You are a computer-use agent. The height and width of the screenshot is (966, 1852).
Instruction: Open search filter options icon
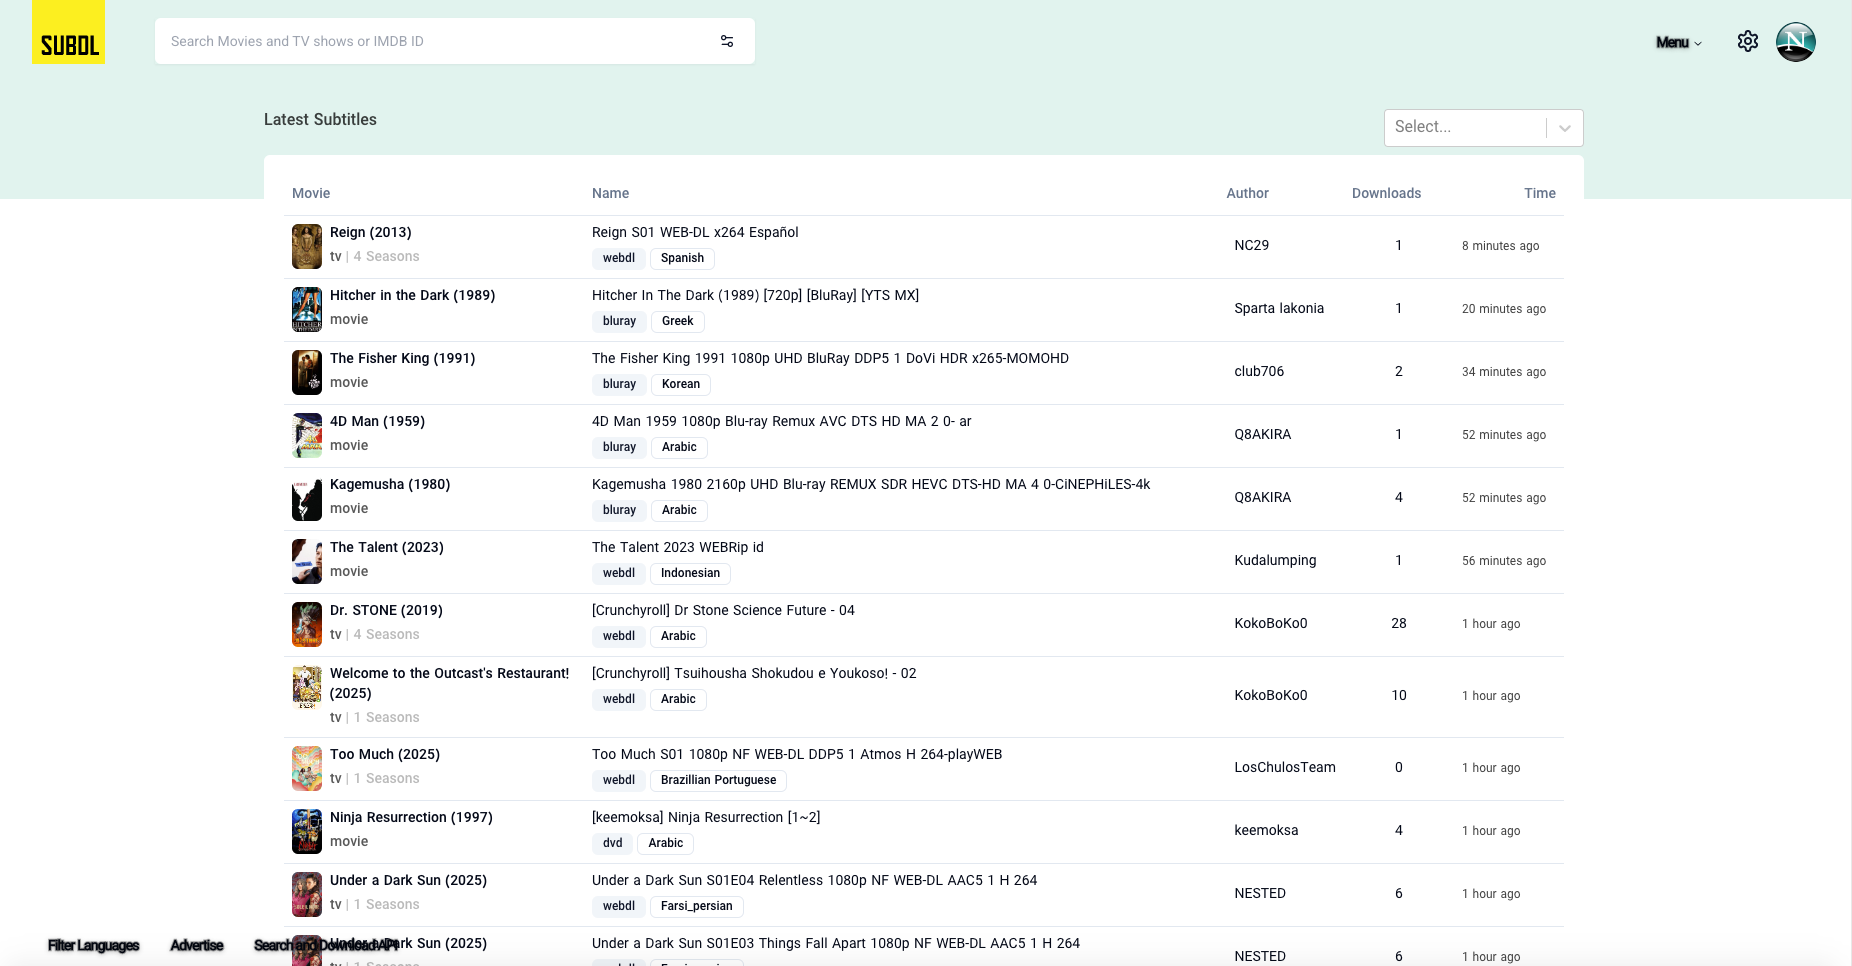[727, 41]
